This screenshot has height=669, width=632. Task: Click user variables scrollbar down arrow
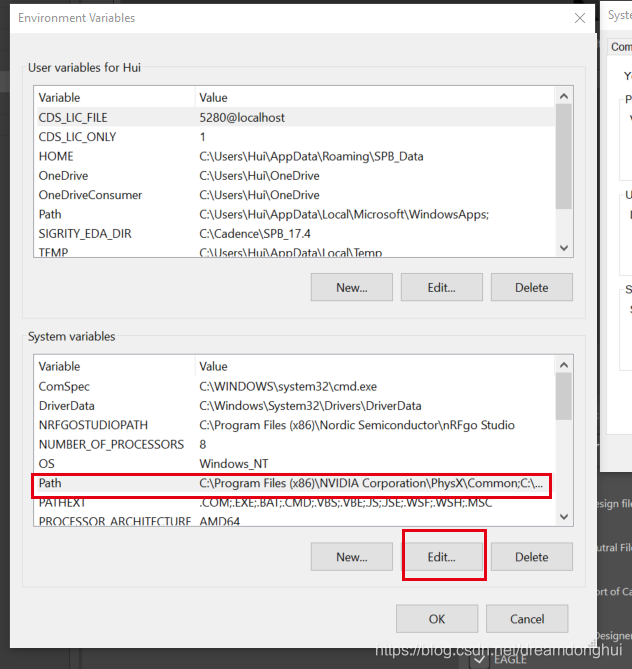pyautogui.click(x=564, y=248)
